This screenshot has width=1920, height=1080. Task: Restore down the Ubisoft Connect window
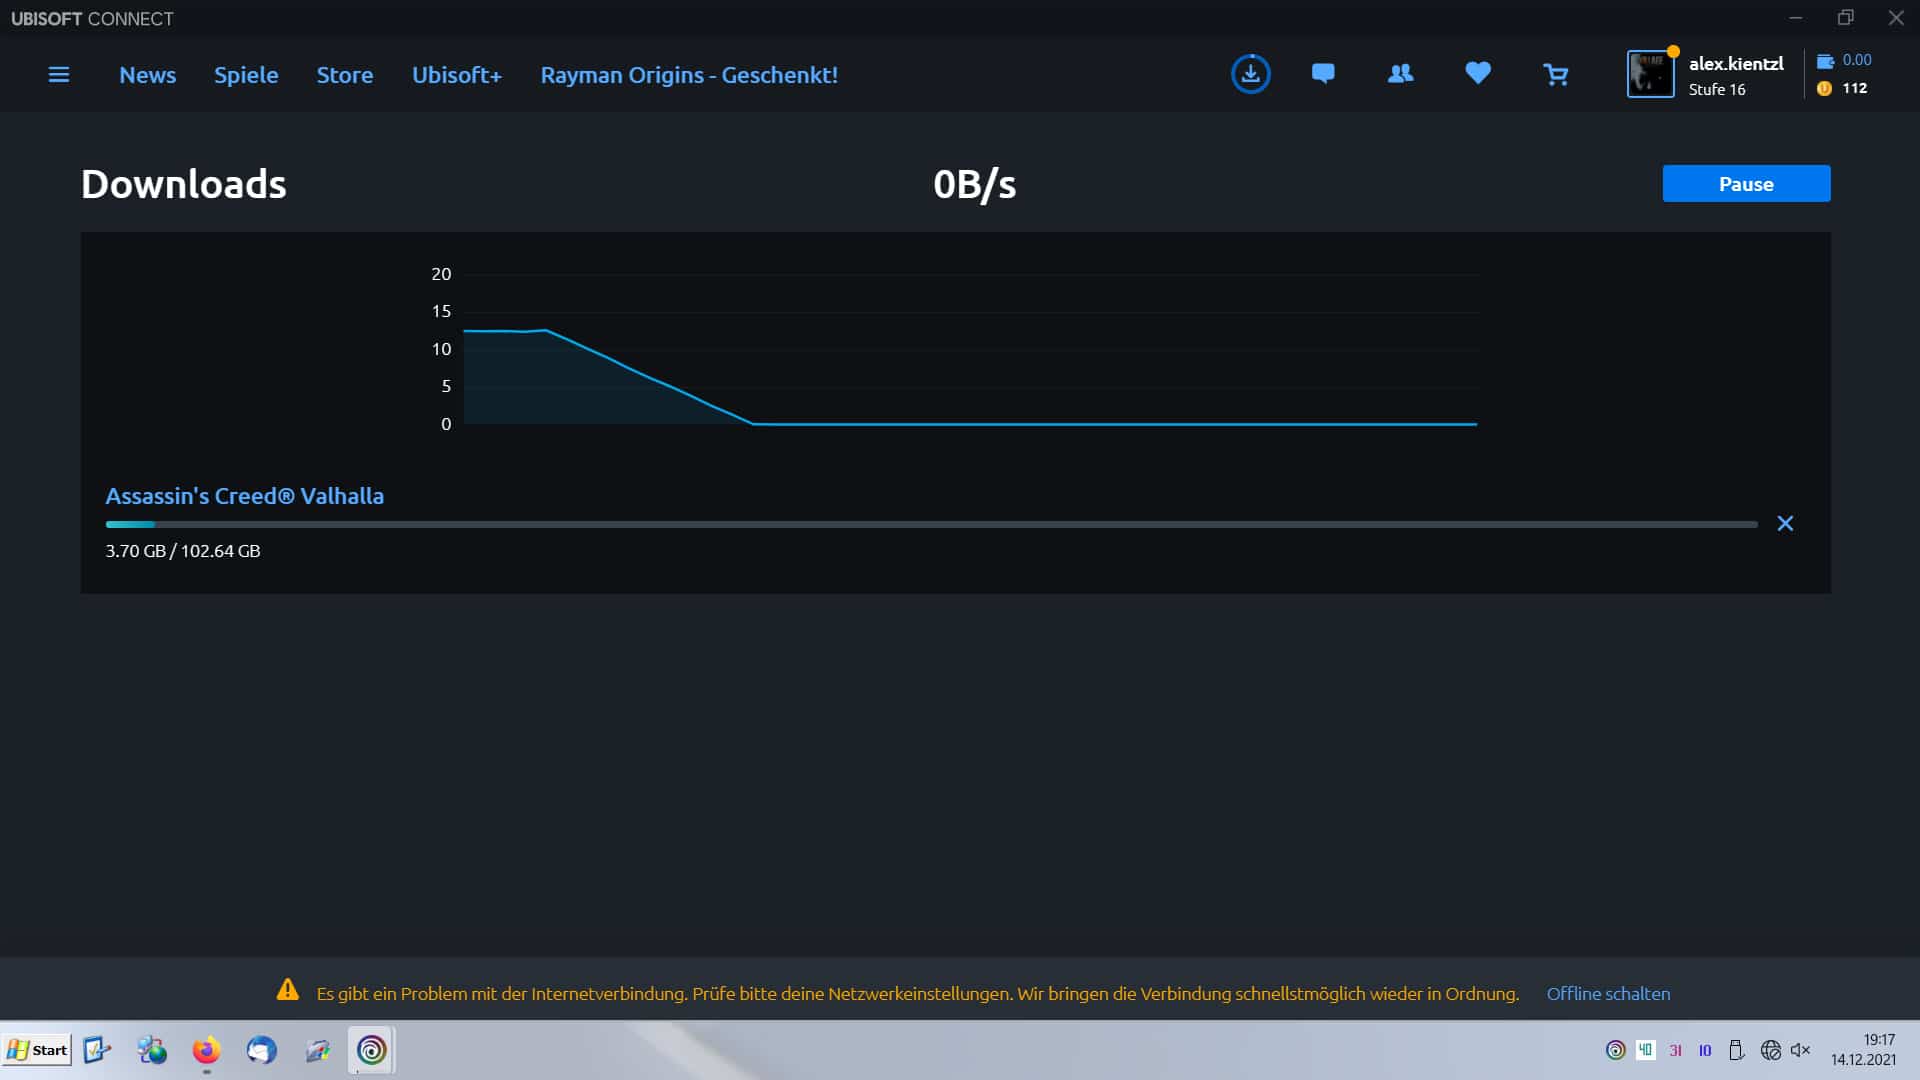click(x=1846, y=18)
